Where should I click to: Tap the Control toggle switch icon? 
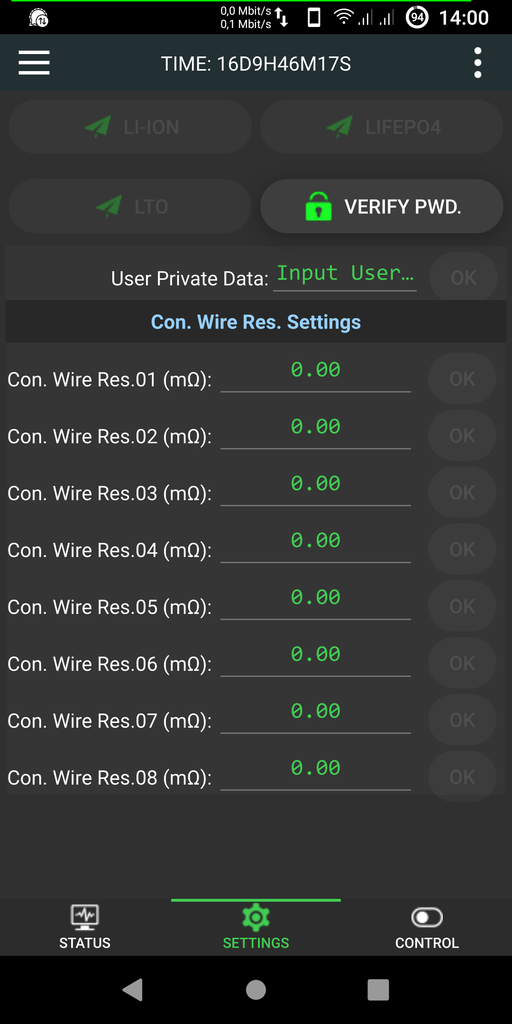[x=427, y=918]
